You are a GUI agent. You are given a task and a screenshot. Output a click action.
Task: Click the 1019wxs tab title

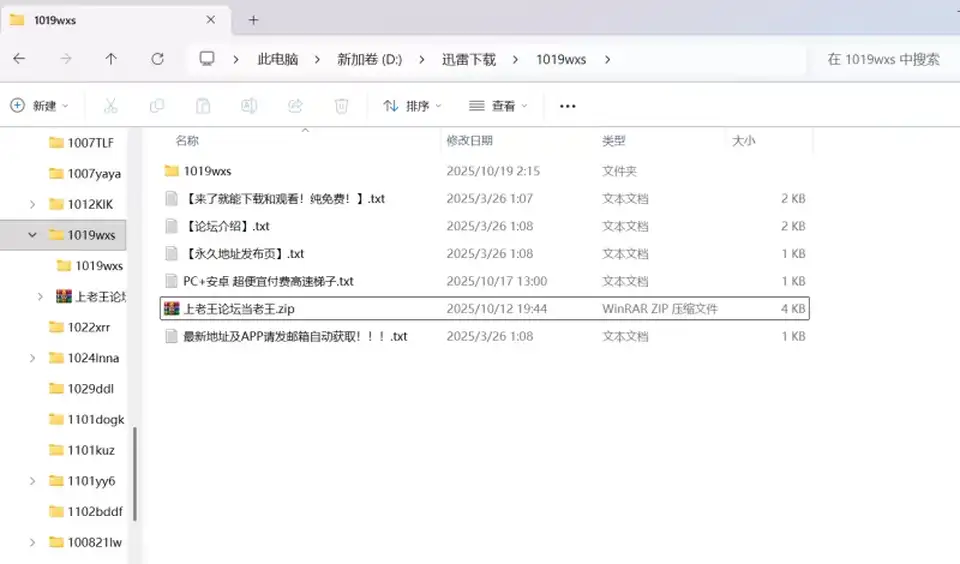point(55,20)
